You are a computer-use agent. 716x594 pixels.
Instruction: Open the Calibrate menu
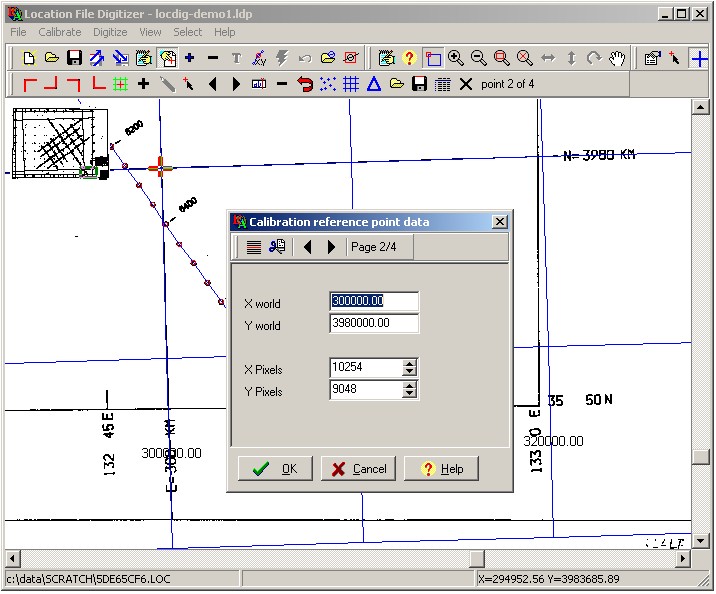(60, 32)
